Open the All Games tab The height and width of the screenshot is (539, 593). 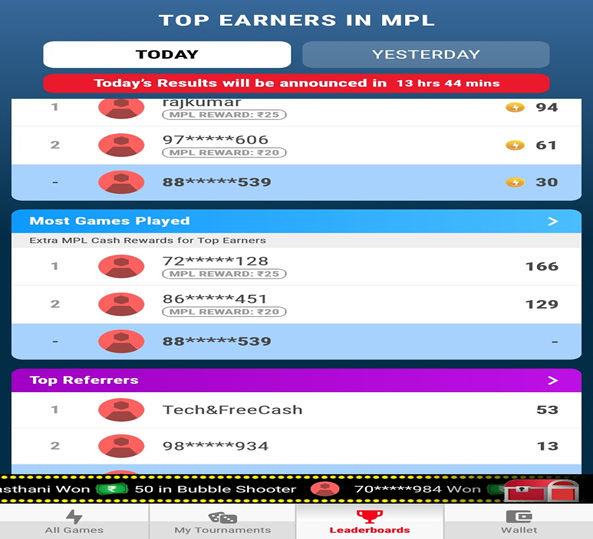74,522
